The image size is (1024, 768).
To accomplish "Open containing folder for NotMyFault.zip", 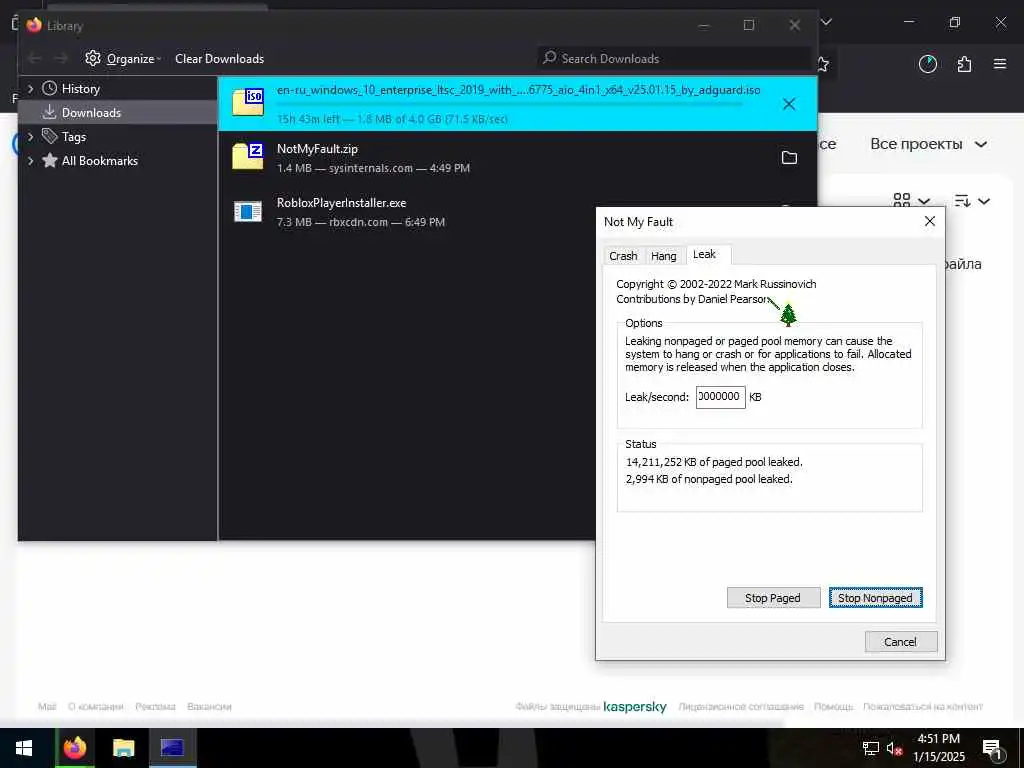I will click(x=789, y=157).
